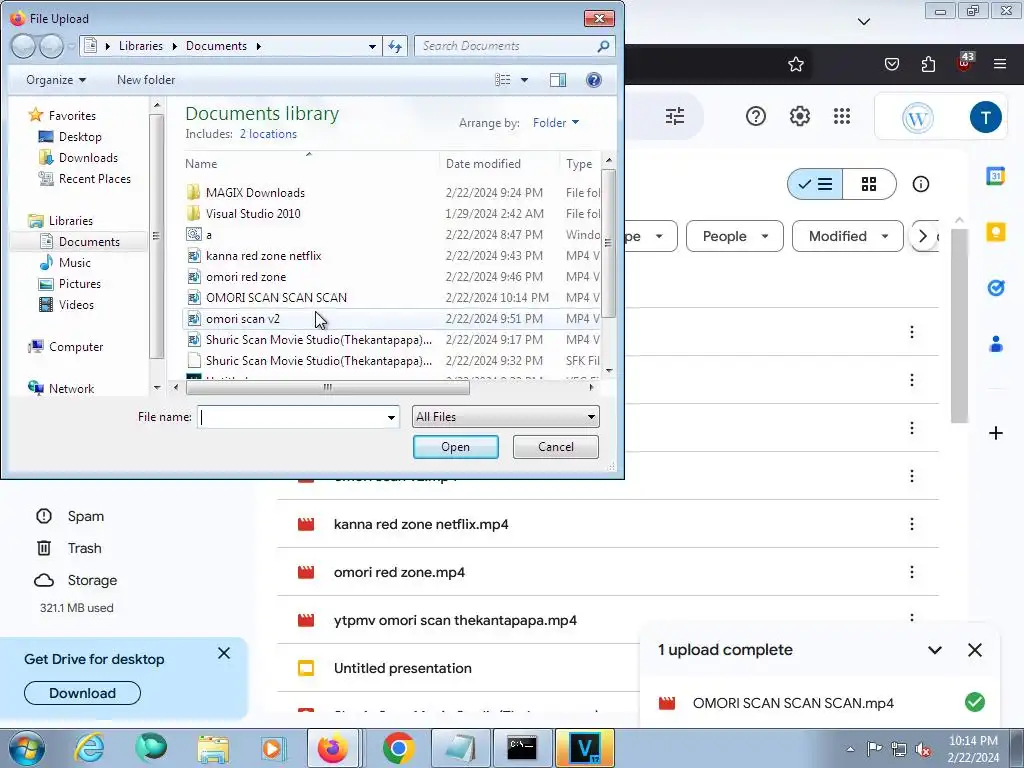Screen dimensions: 1024x768
Task: Click Get add-ons plus icon in side panel
Action: [x=995, y=433]
